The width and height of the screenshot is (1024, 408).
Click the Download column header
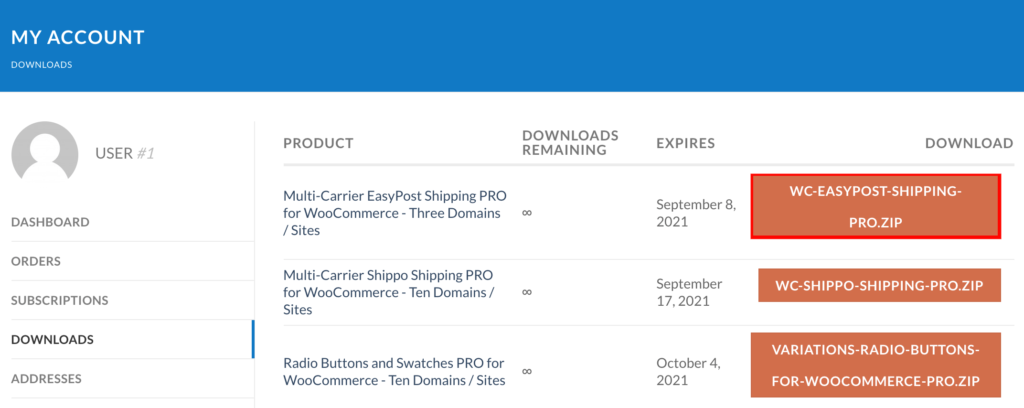point(969,143)
